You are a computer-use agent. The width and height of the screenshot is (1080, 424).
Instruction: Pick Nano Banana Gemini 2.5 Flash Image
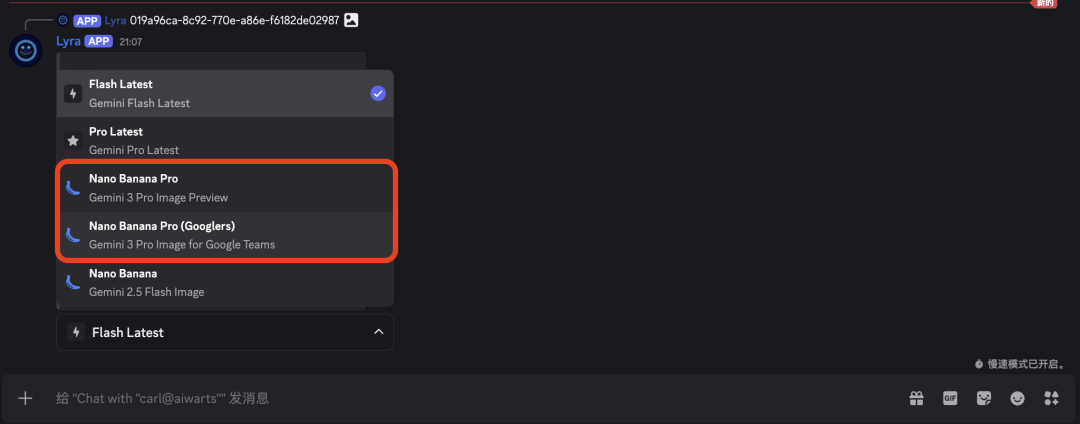tap(225, 282)
